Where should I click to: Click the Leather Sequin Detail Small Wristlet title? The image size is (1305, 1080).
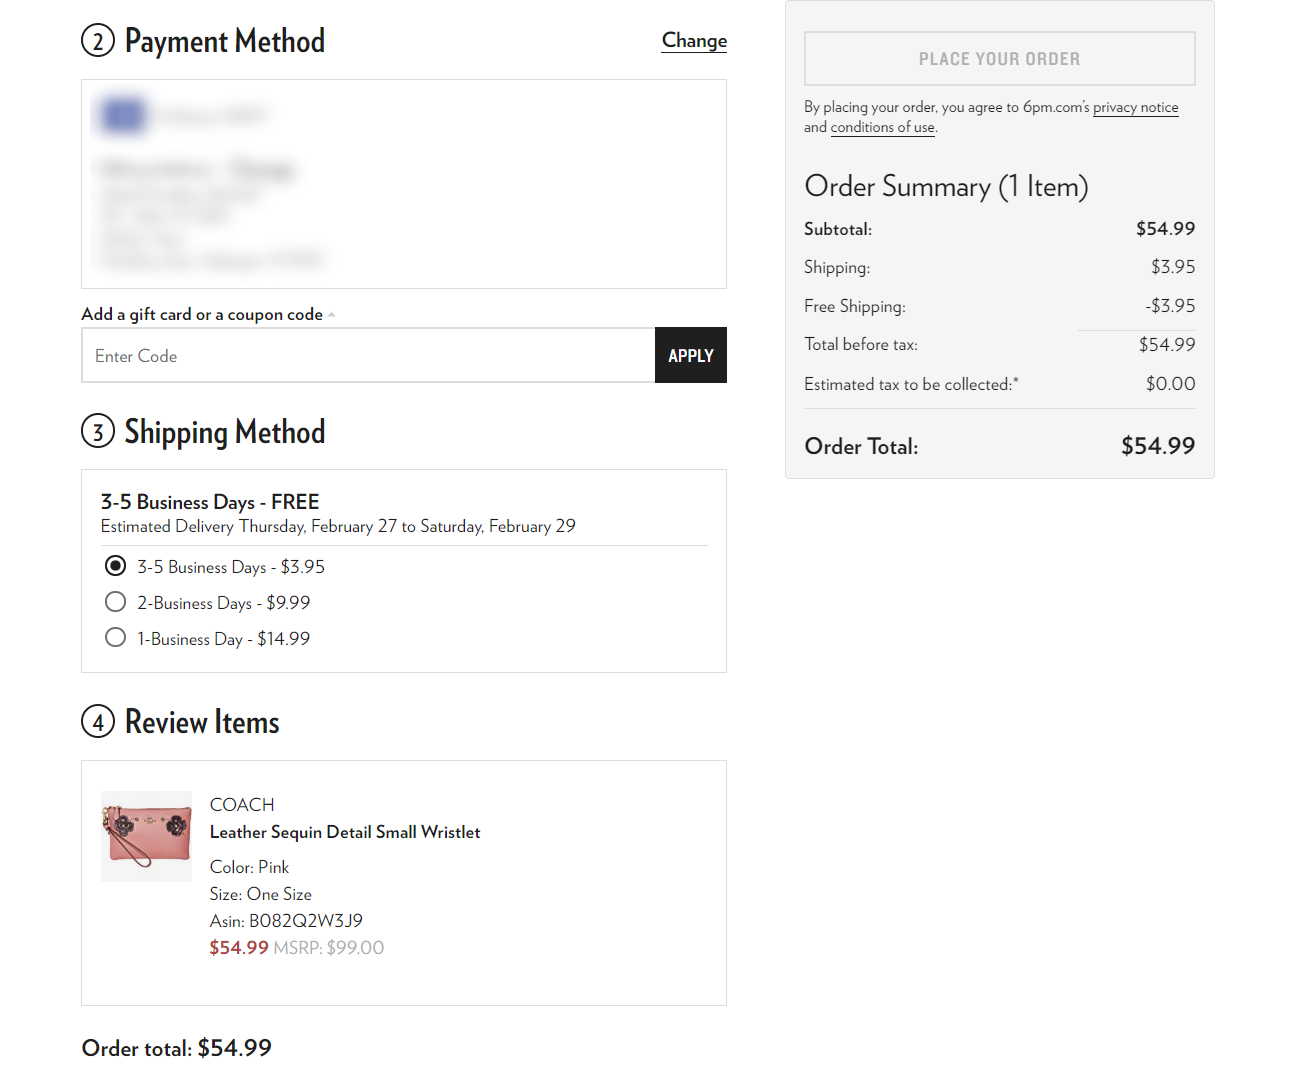pyautogui.click(x=345, y=832)
